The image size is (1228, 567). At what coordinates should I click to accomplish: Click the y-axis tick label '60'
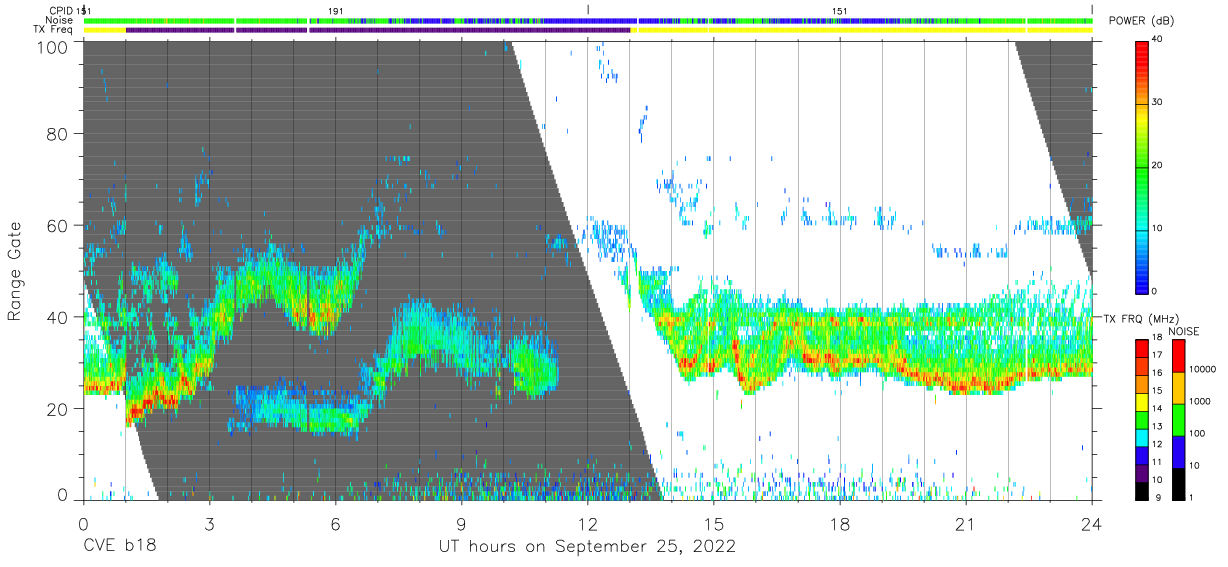(60, 225)
